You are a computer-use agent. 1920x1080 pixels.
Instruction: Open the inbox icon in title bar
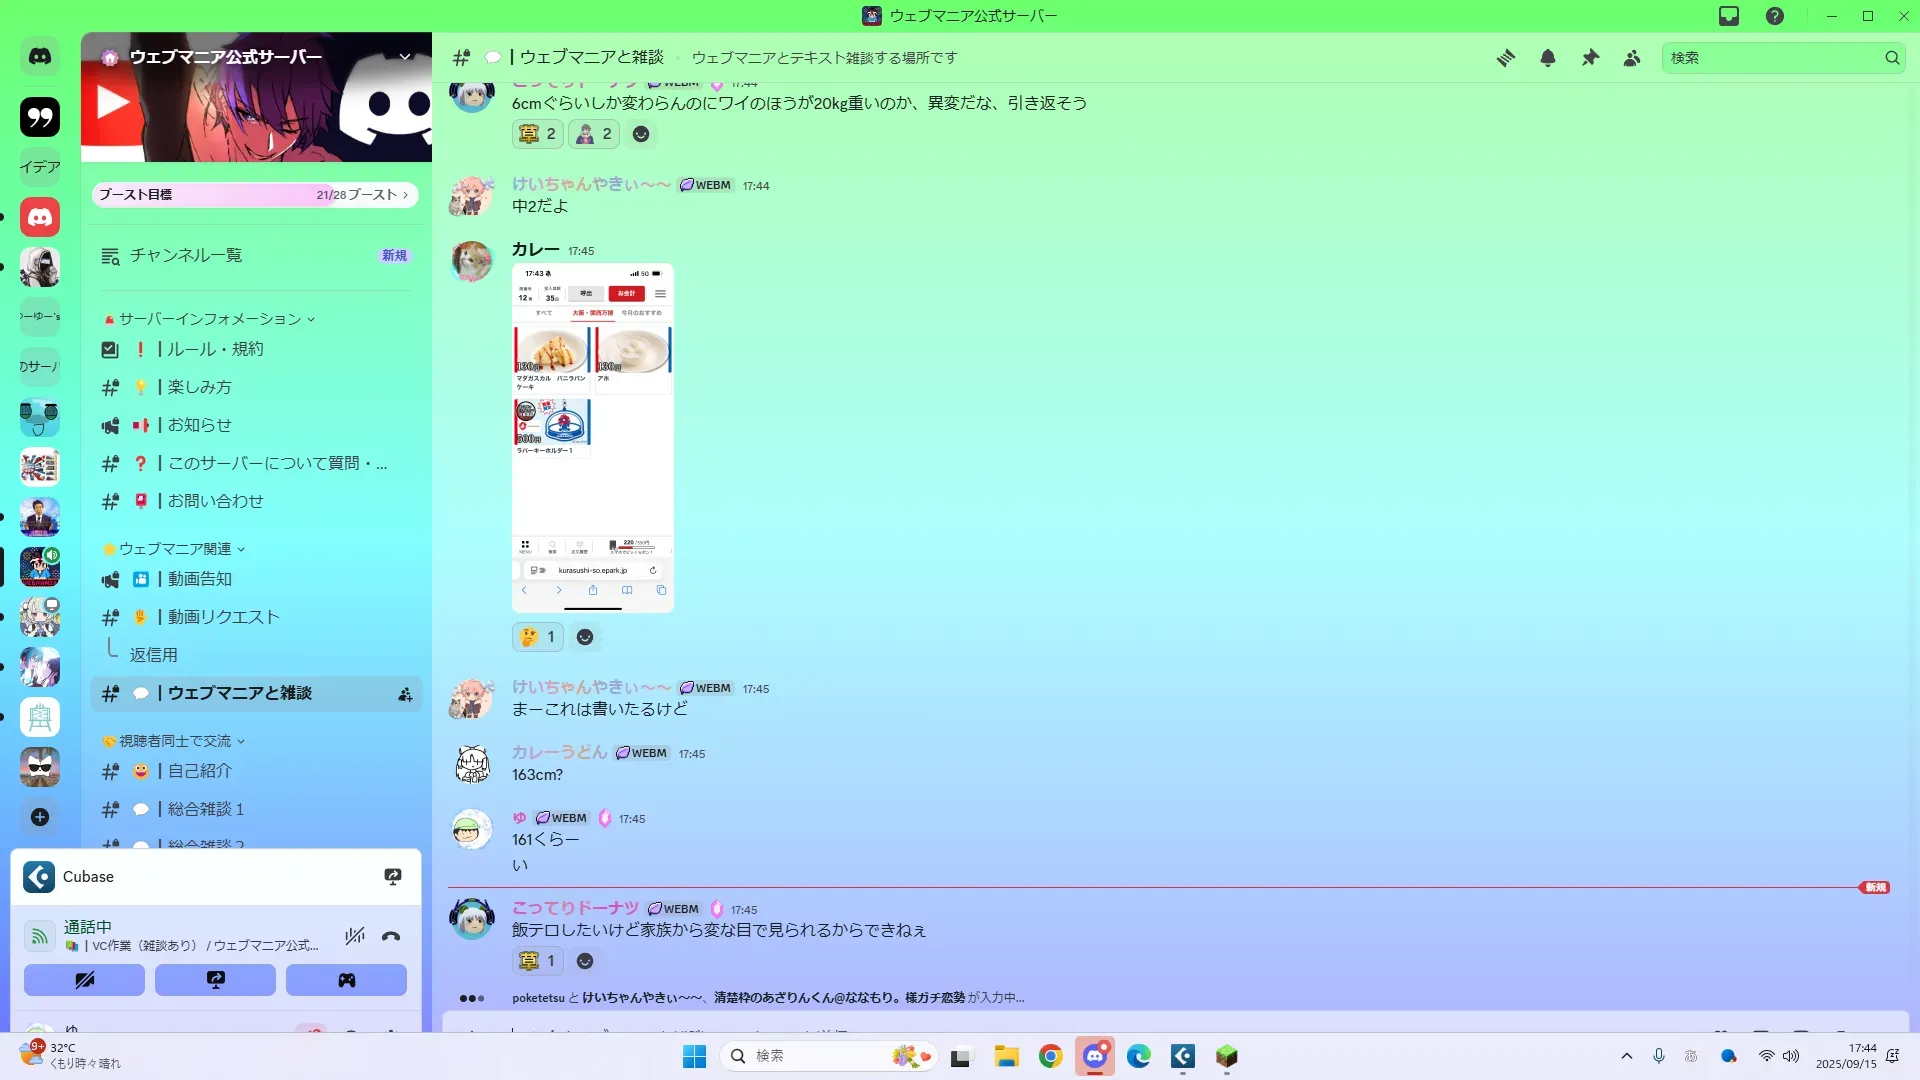pos(1729,16)
